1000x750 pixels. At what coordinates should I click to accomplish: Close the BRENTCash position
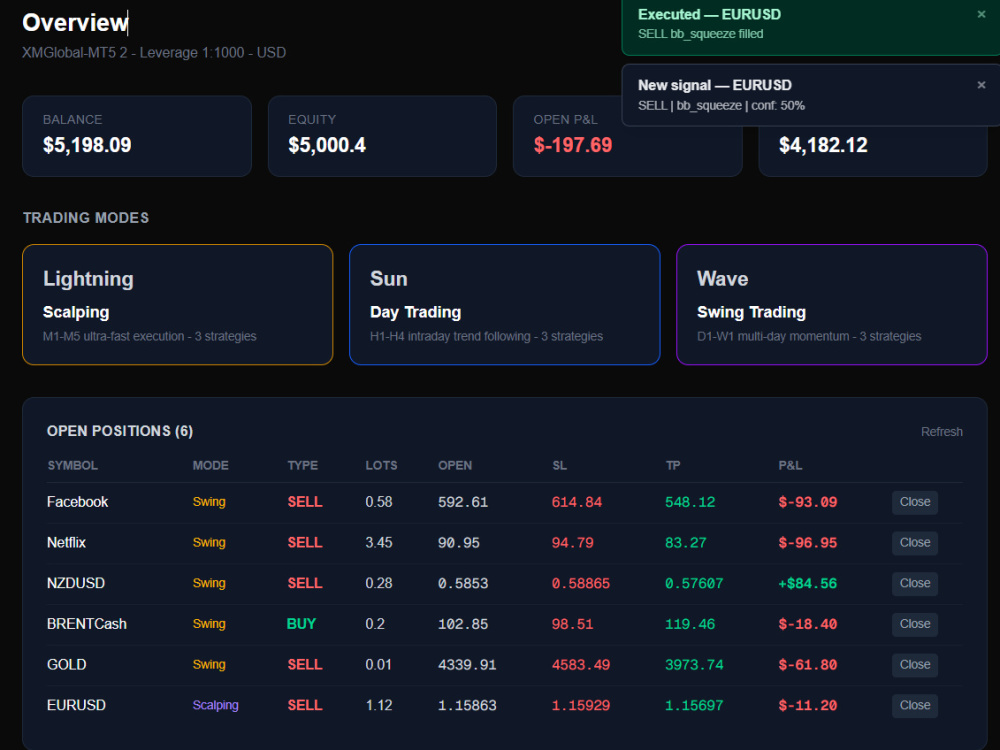[915, 624]
